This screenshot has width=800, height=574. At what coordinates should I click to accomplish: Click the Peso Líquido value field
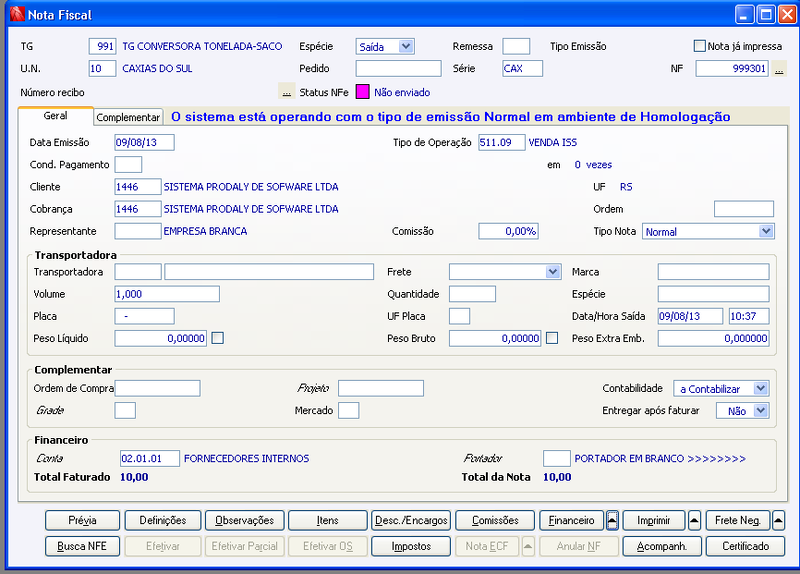[161, 338]
